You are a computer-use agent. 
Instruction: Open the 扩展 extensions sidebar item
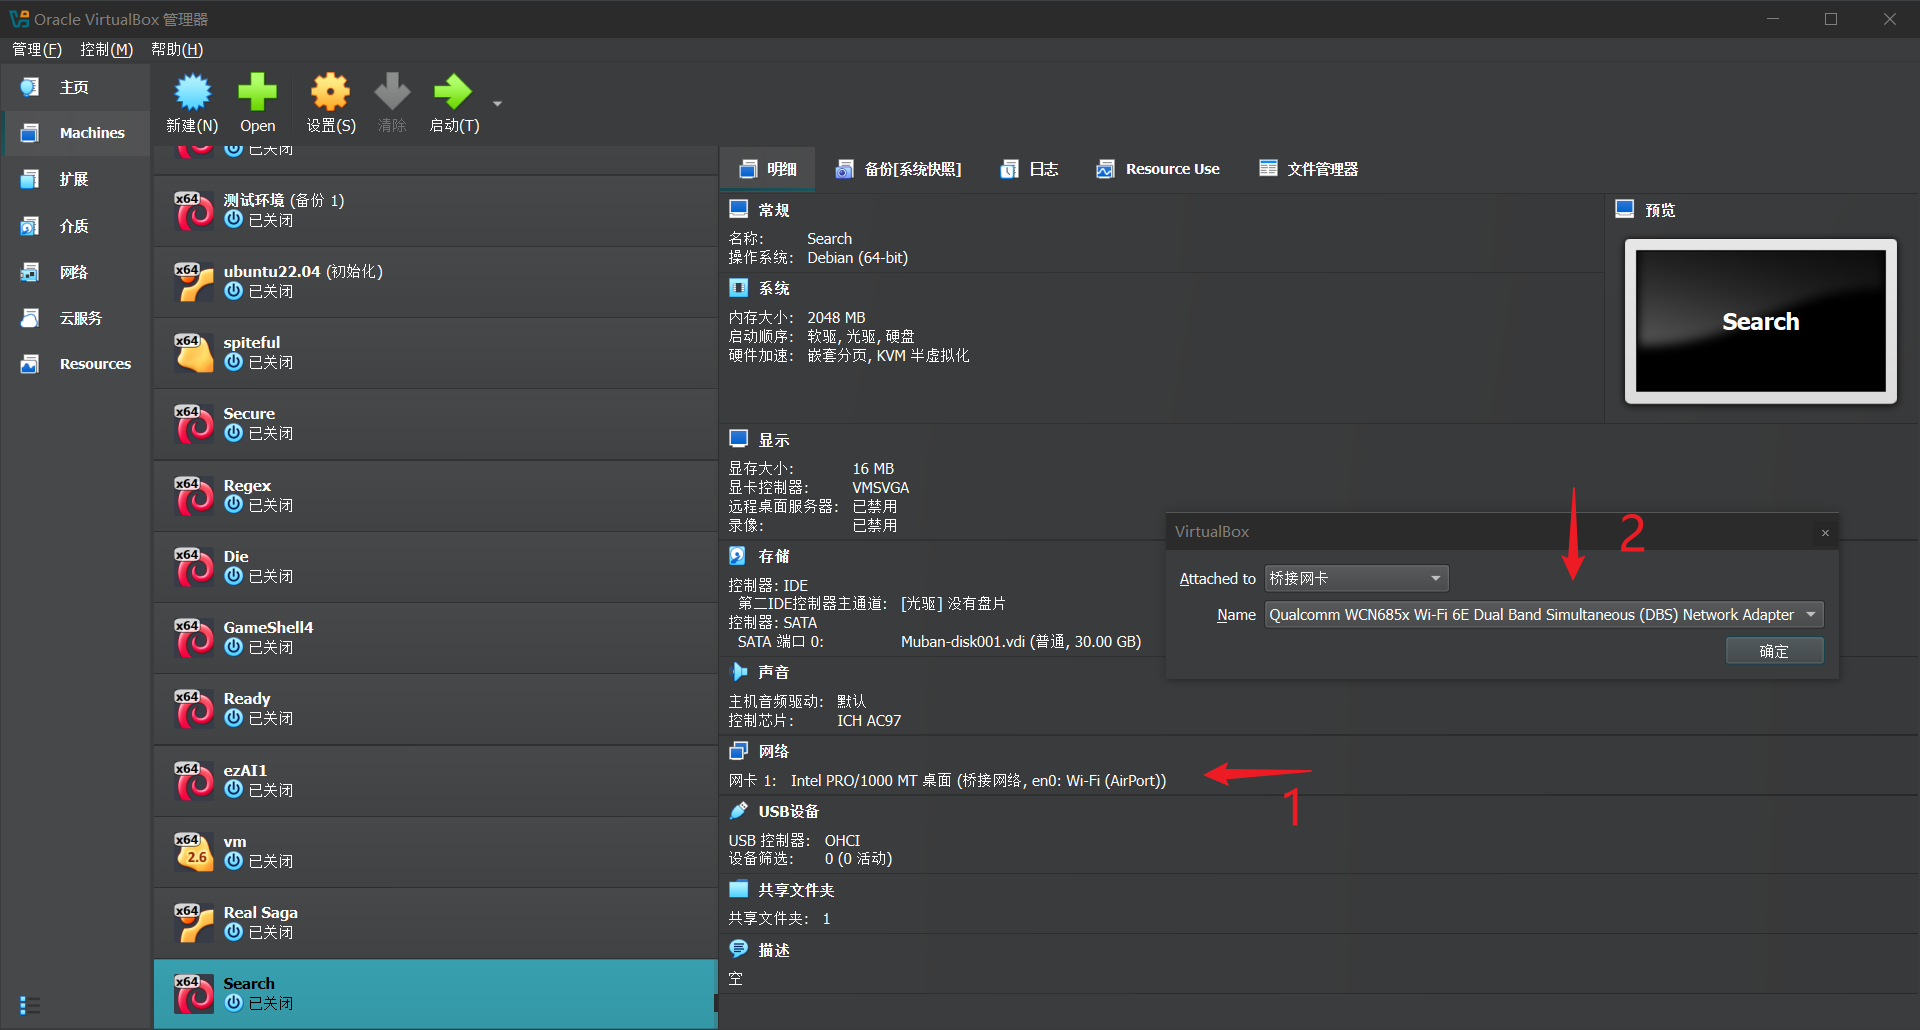tap(76, 179)
